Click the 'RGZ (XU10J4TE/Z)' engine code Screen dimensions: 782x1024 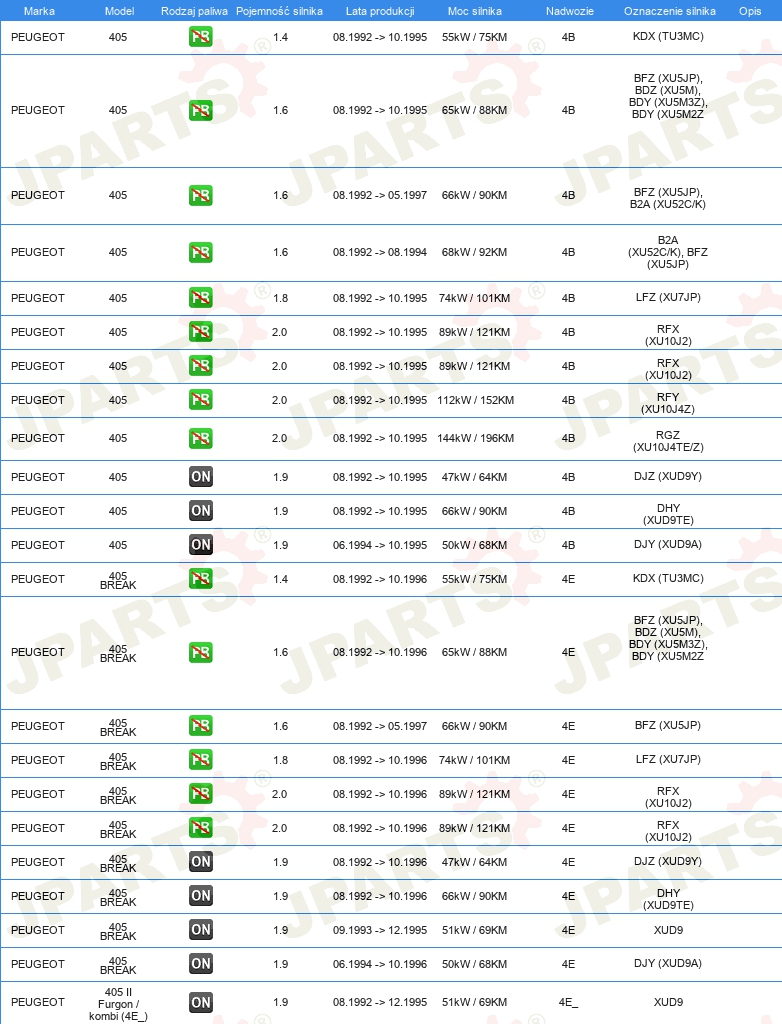coord(668,441)
